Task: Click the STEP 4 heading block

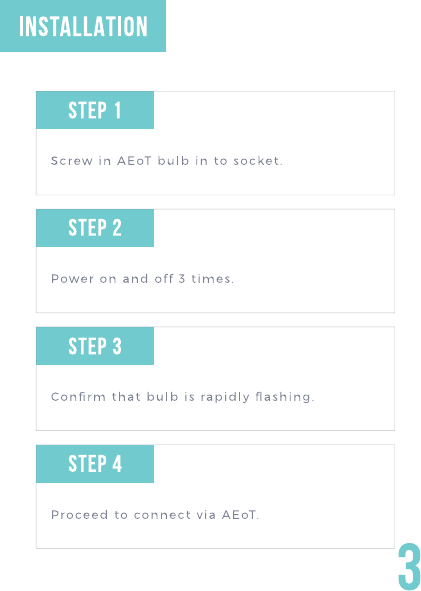Action: click(95, 464)
